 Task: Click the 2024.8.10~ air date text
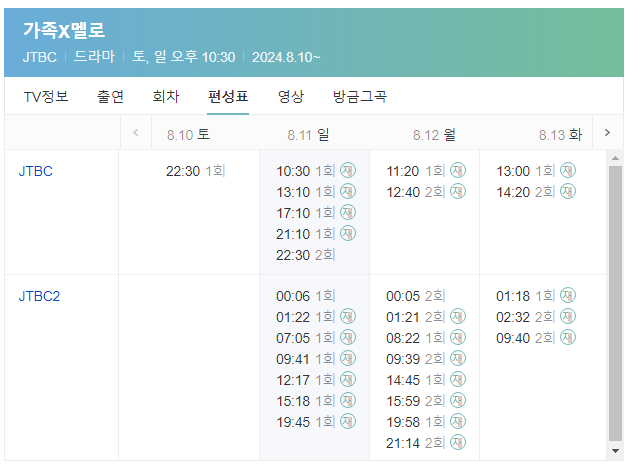(286, 57)
